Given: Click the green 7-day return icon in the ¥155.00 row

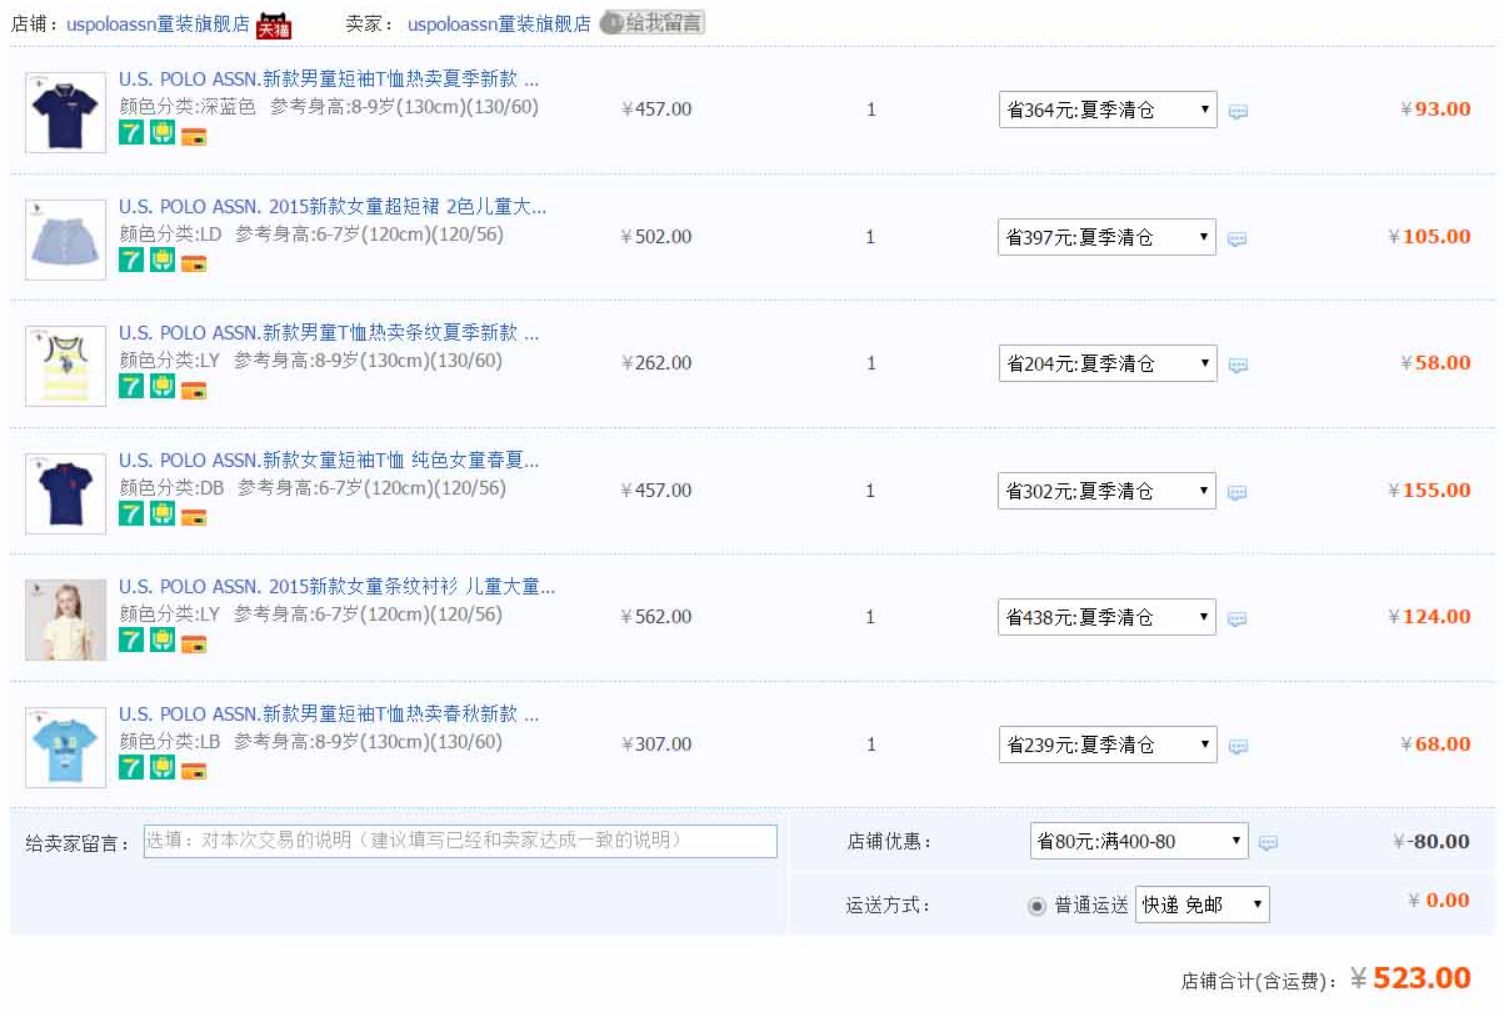Looking at the screenshot, I should pyautogui.click(x=131, y=513).
